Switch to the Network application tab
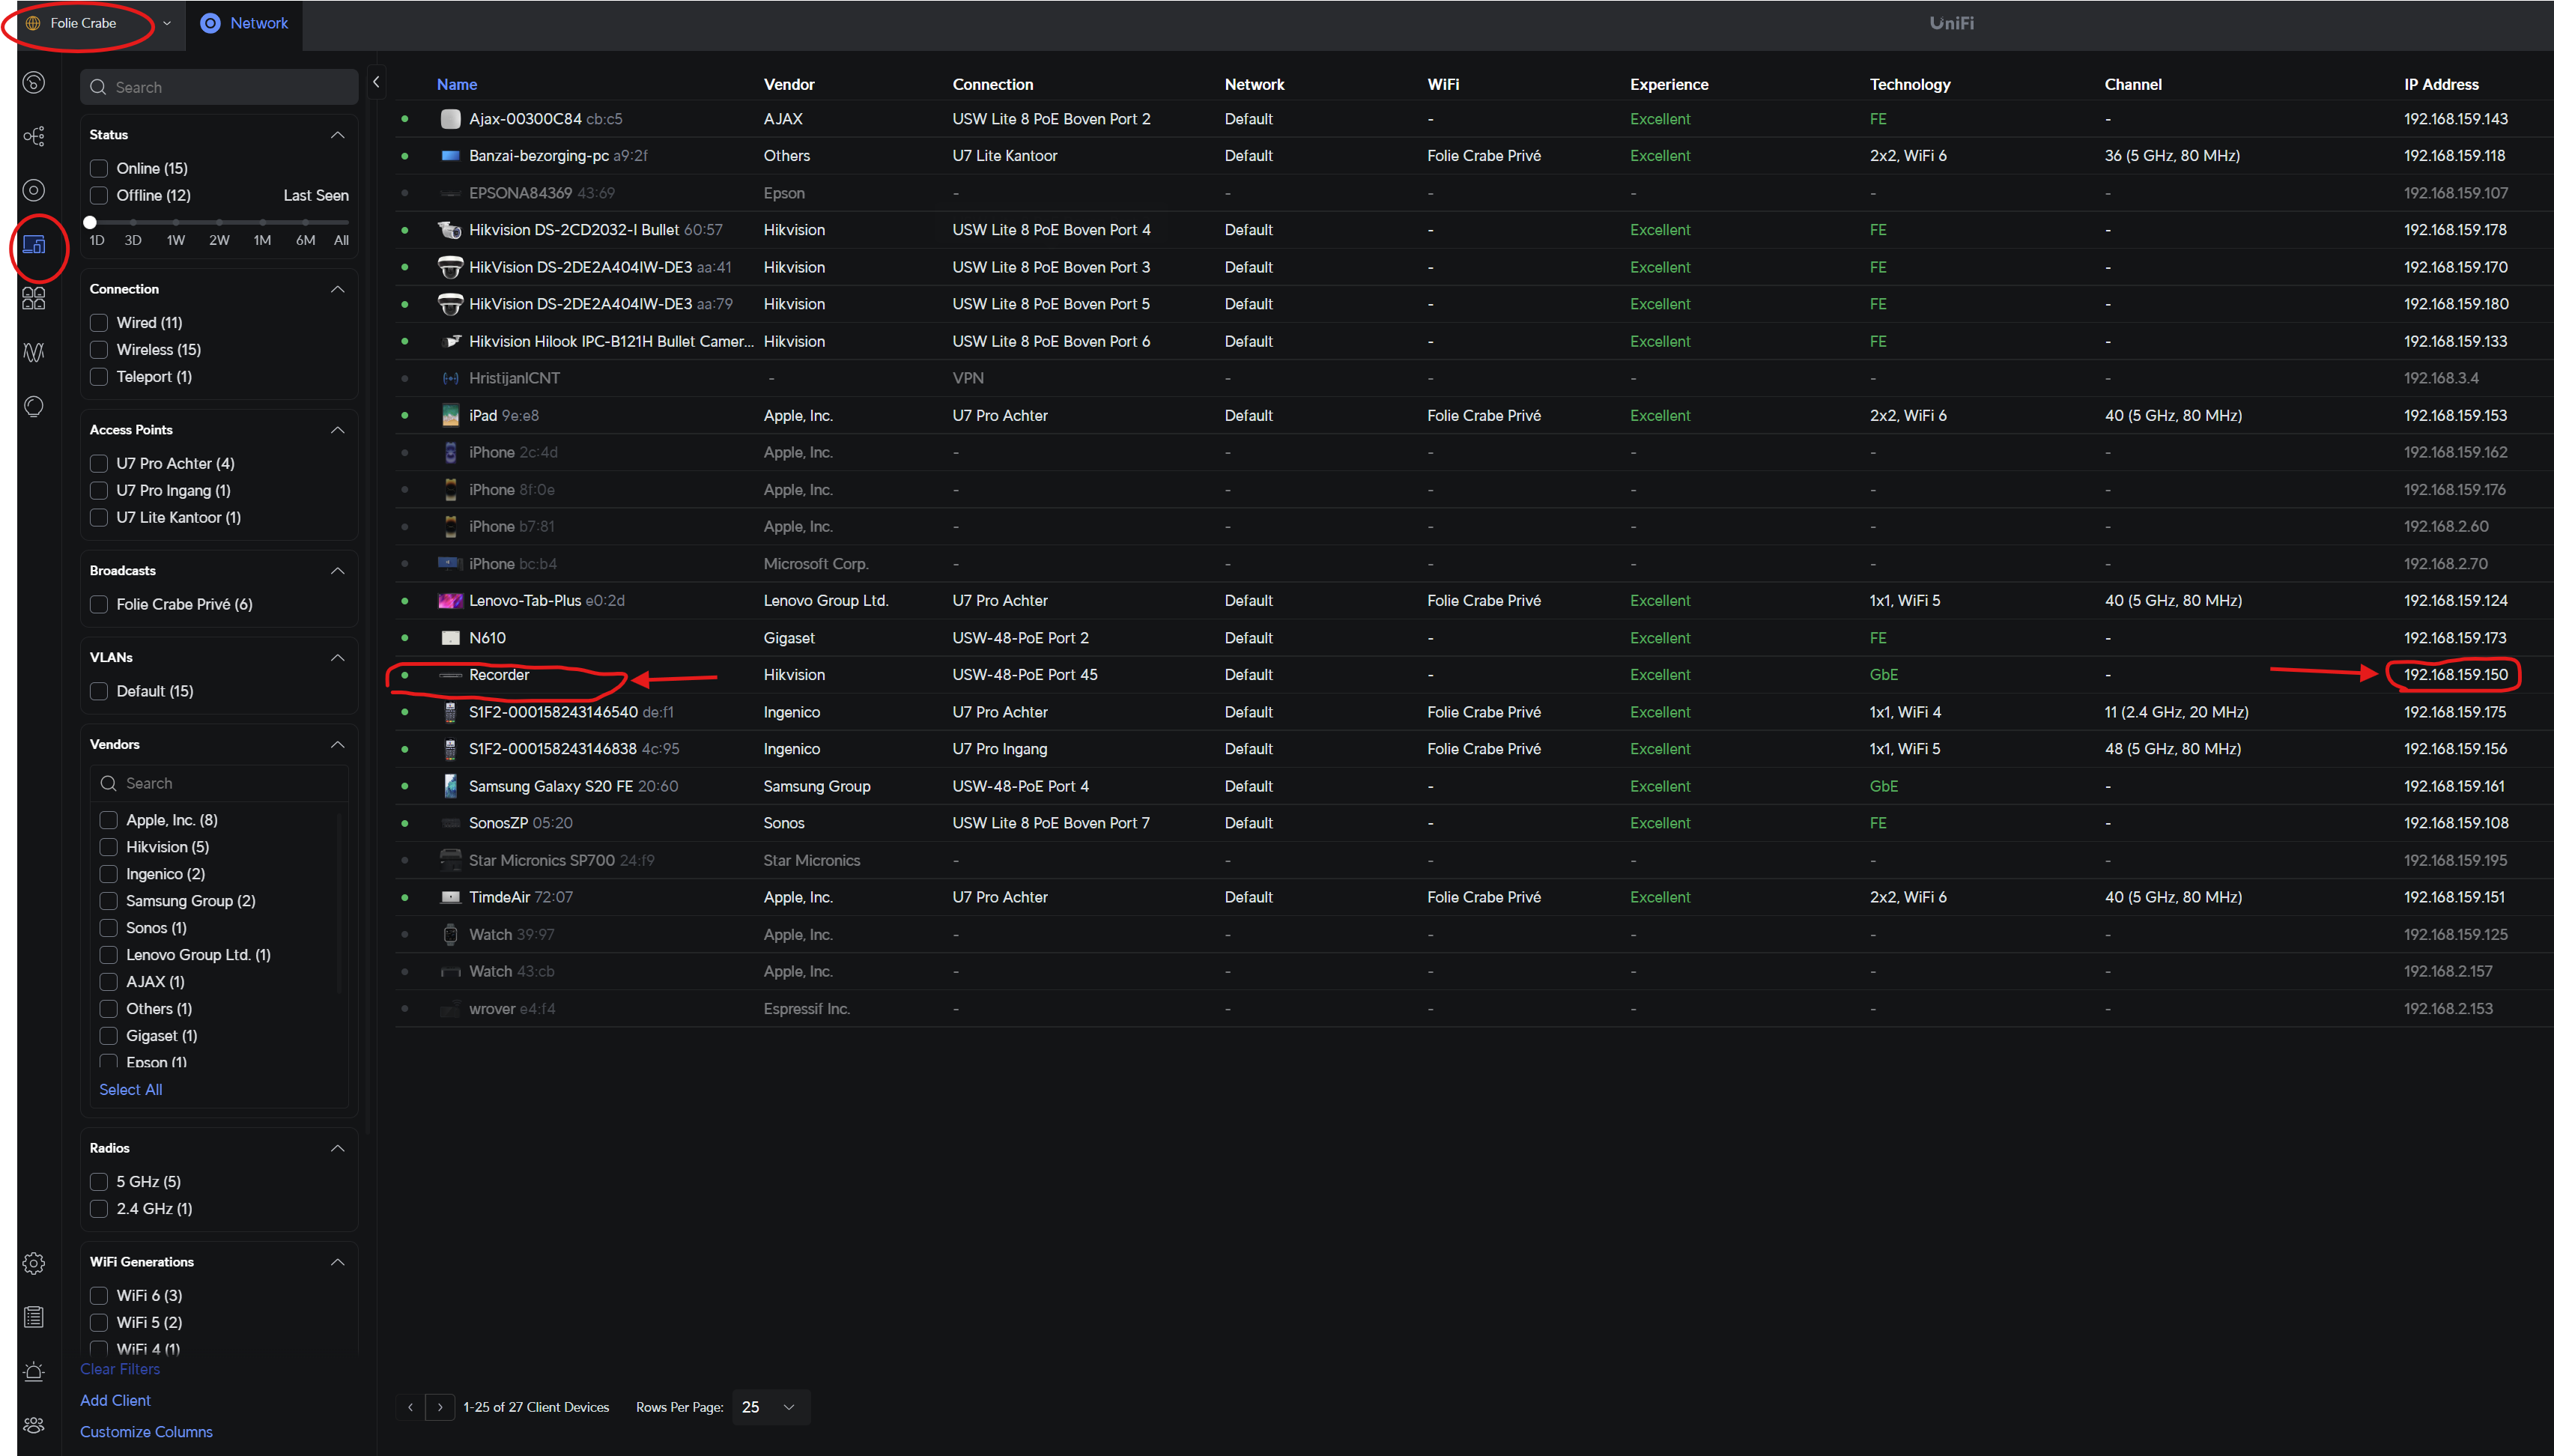2554x1456 pixels. (245, 23)
